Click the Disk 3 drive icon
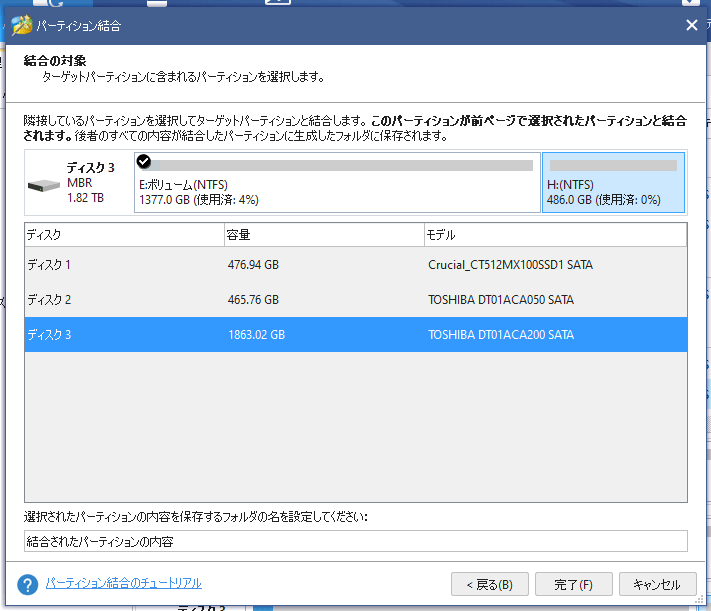 click(x=44, y=186)
